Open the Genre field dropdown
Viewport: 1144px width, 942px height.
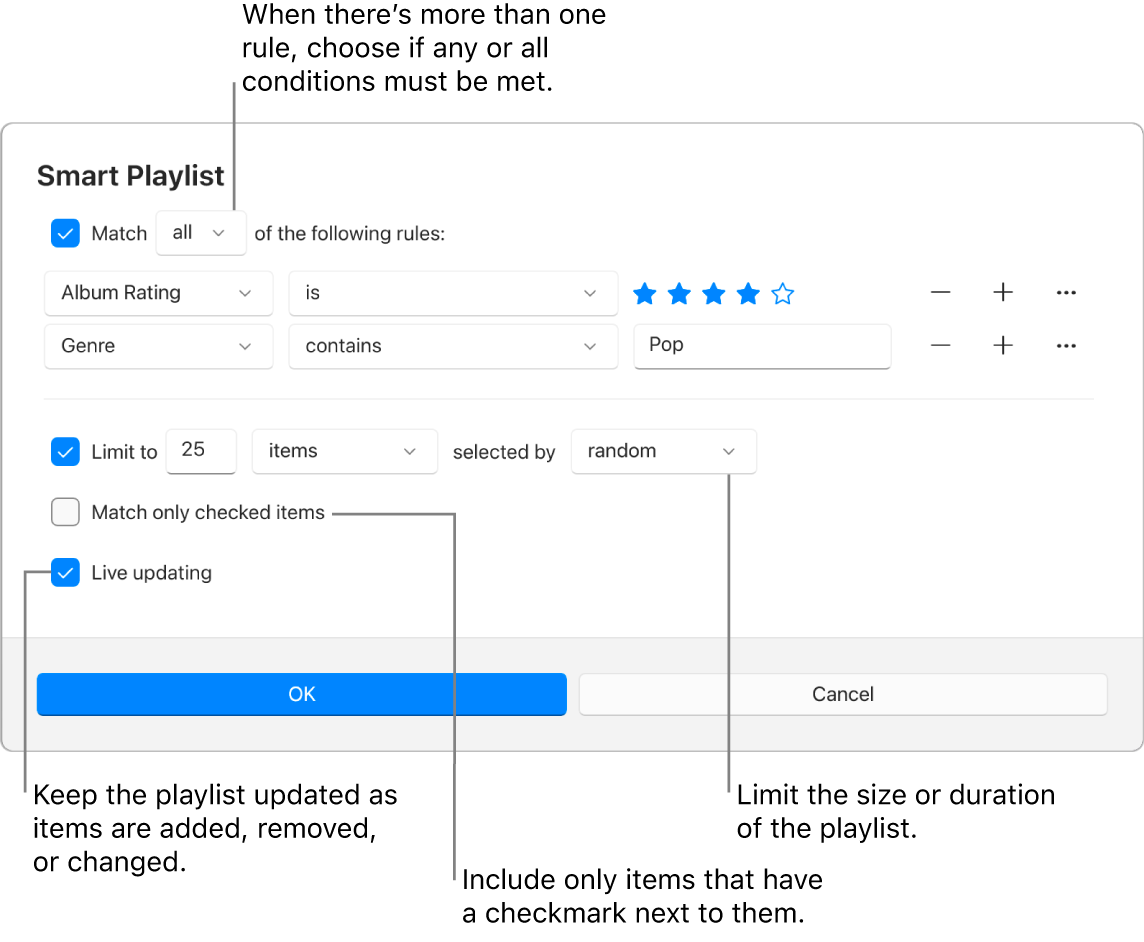tap(158, 347)
